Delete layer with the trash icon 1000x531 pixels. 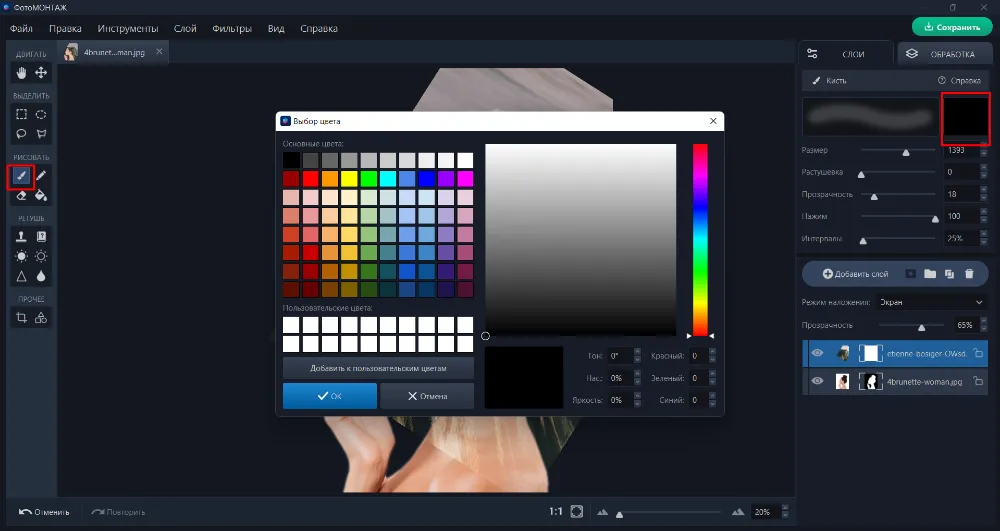(968, 273)
